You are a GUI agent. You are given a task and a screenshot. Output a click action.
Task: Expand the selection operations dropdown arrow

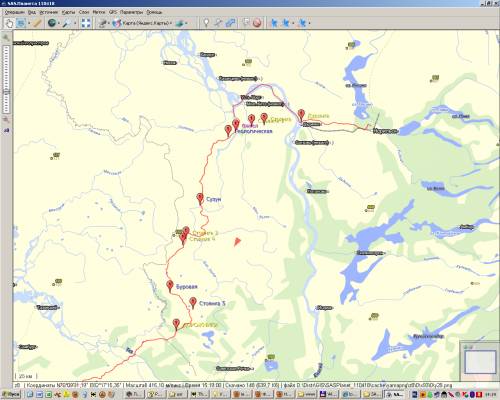coord(29,23)
